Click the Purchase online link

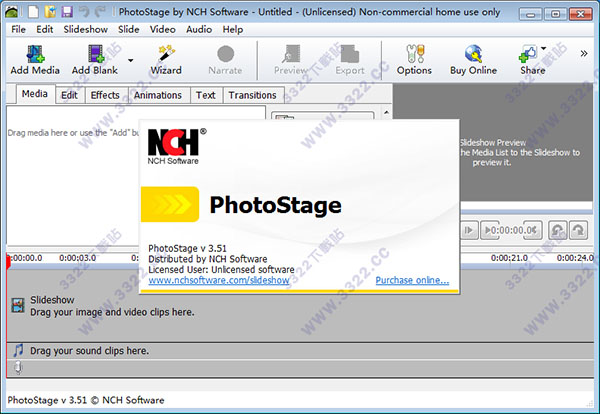[412, 280]
